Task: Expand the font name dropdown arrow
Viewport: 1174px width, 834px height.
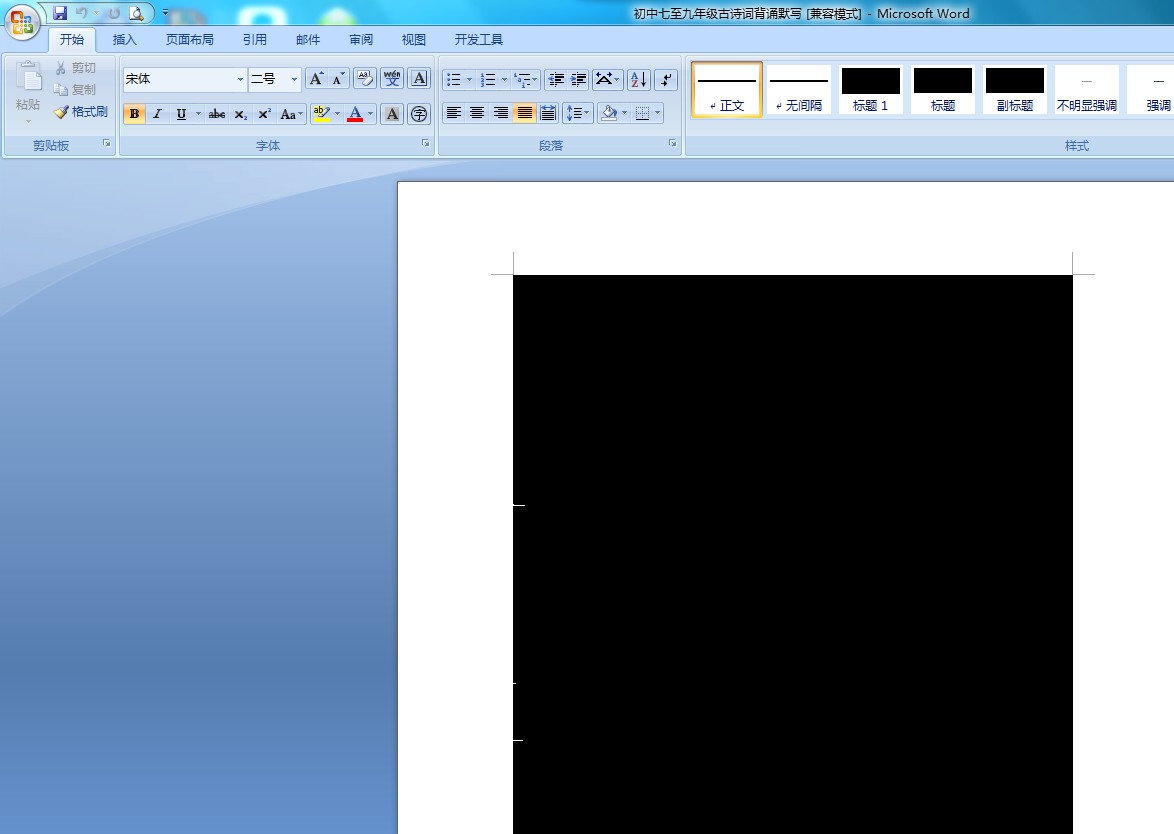Action: click(240, 79)
